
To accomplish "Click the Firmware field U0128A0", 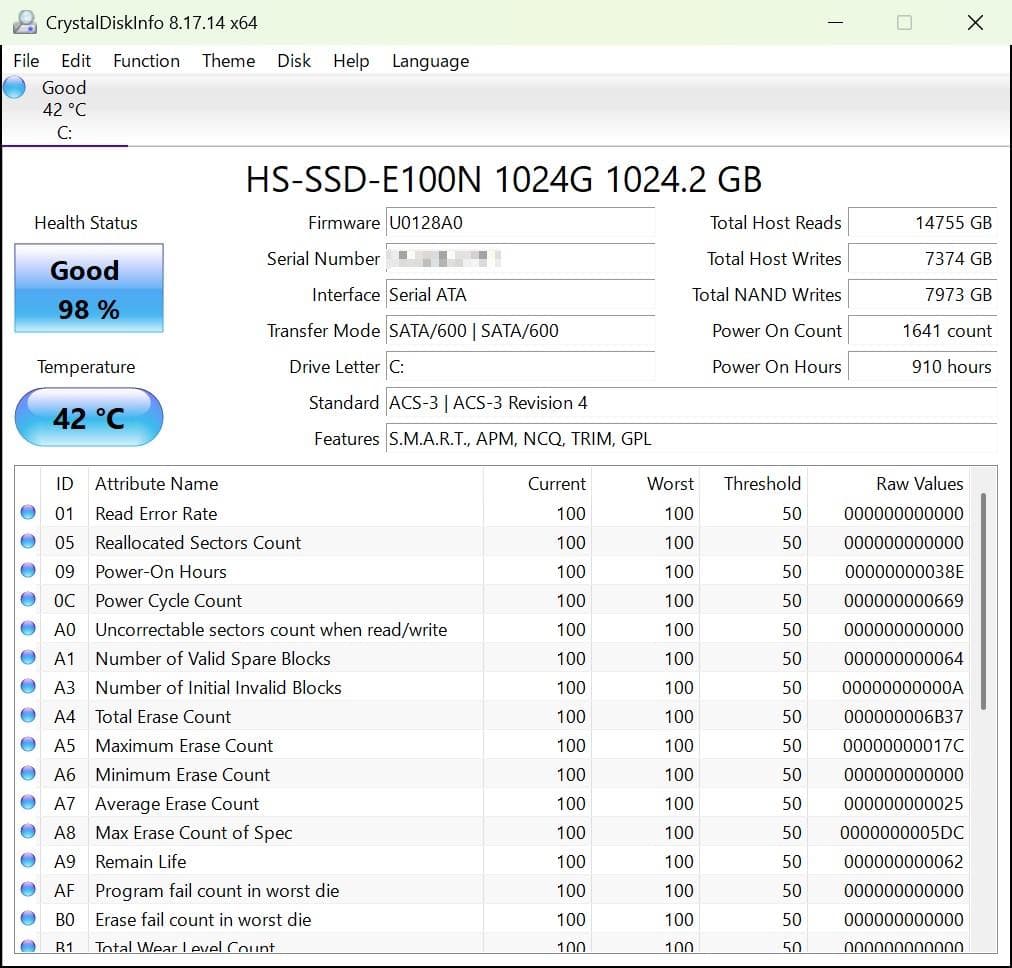I will click(520, 223).
